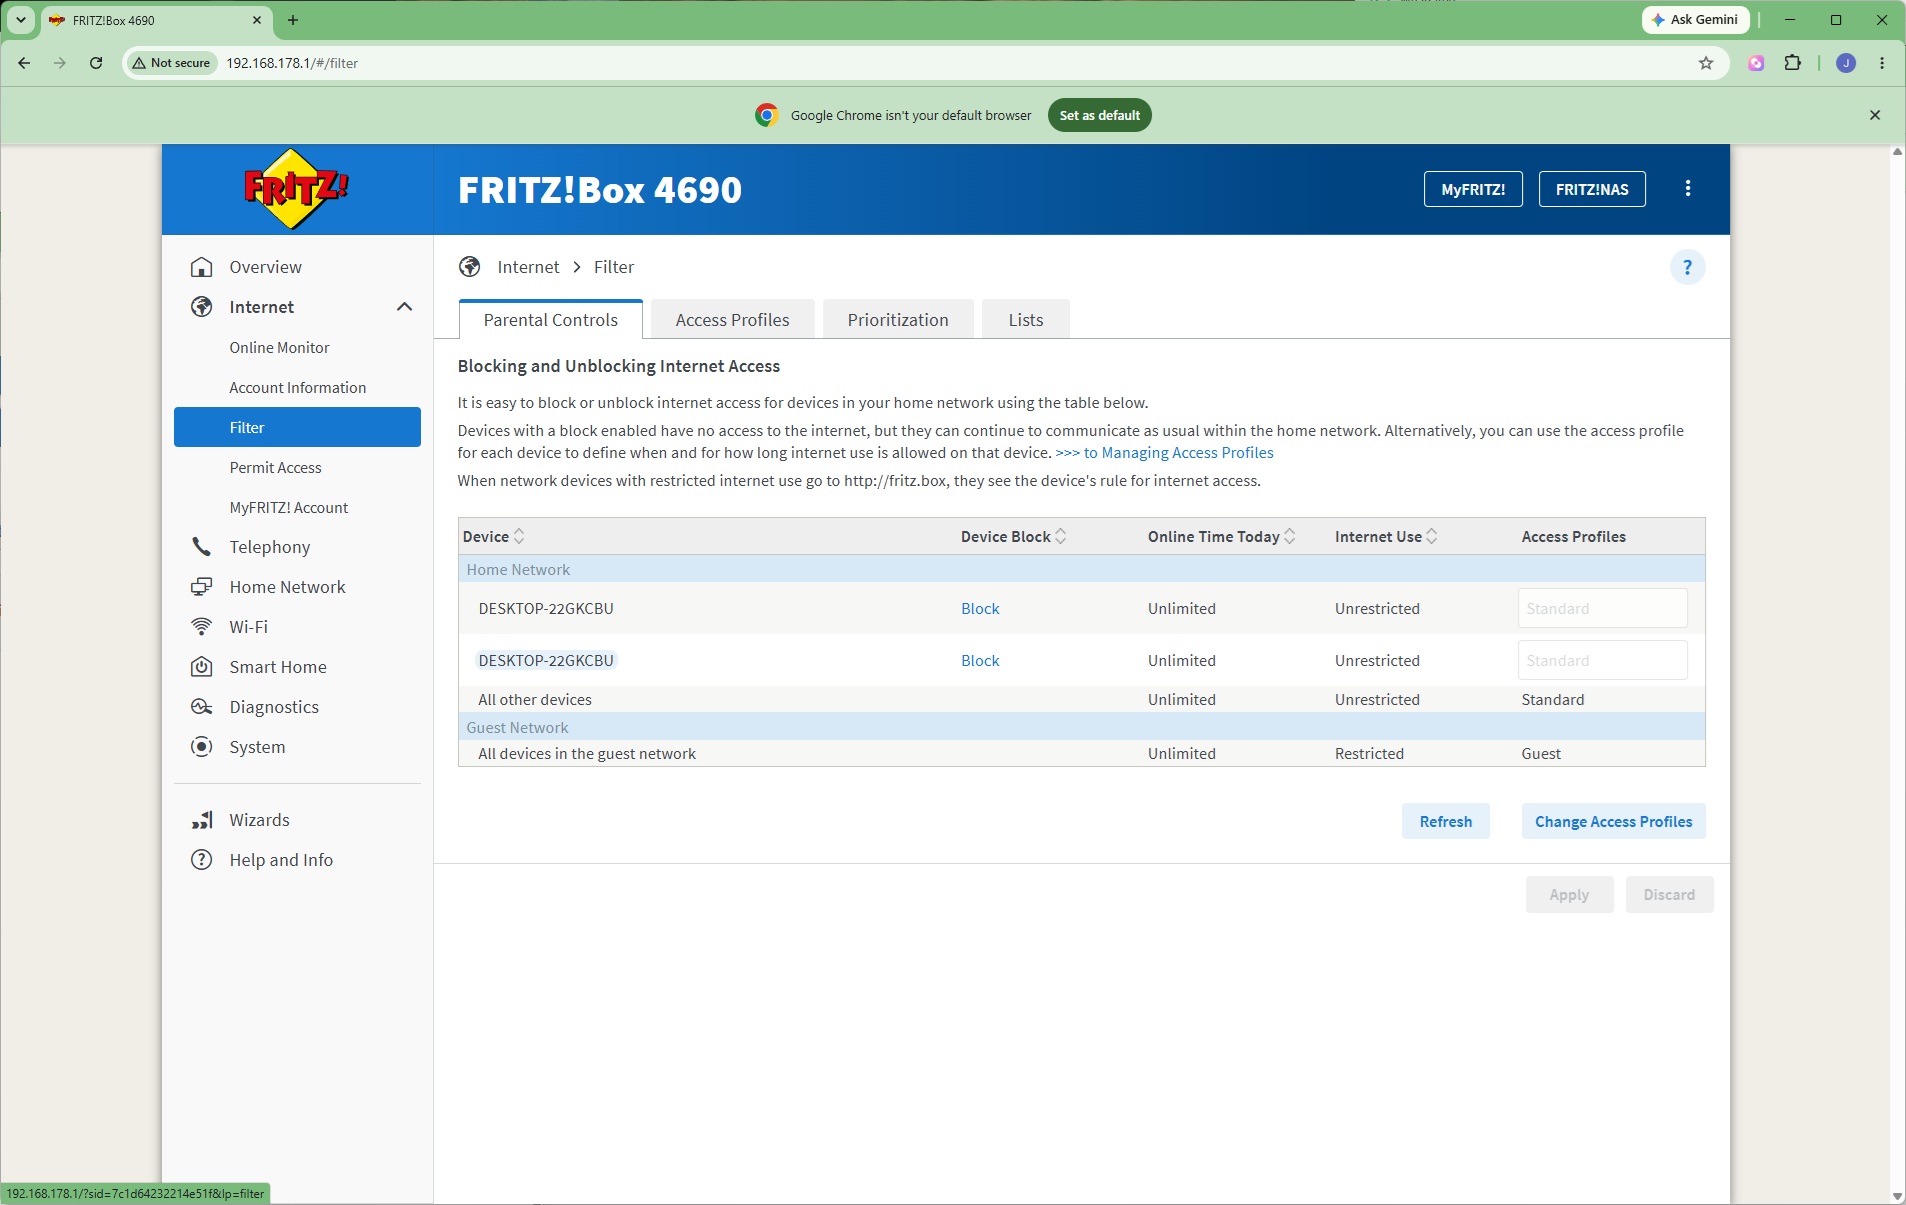Image resolution: width=1906 pixels, height=1205 pixels.
Task: Click the Wi-Fi signal icon
Action: tap(202, 627)
